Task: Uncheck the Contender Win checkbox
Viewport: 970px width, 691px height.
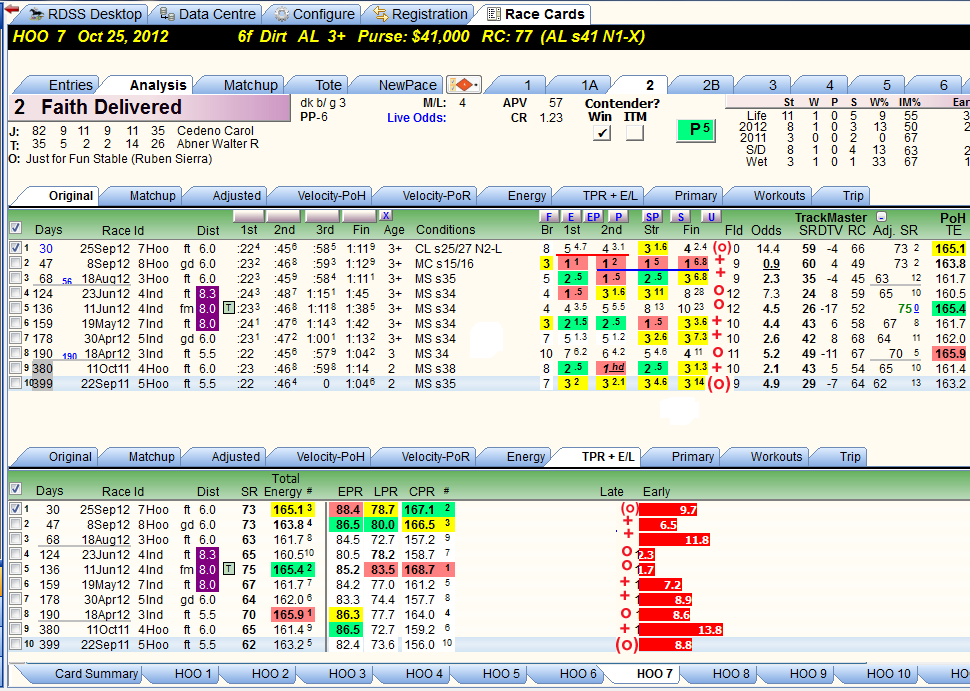Action: pyautogui.click(x=601, y=132)
